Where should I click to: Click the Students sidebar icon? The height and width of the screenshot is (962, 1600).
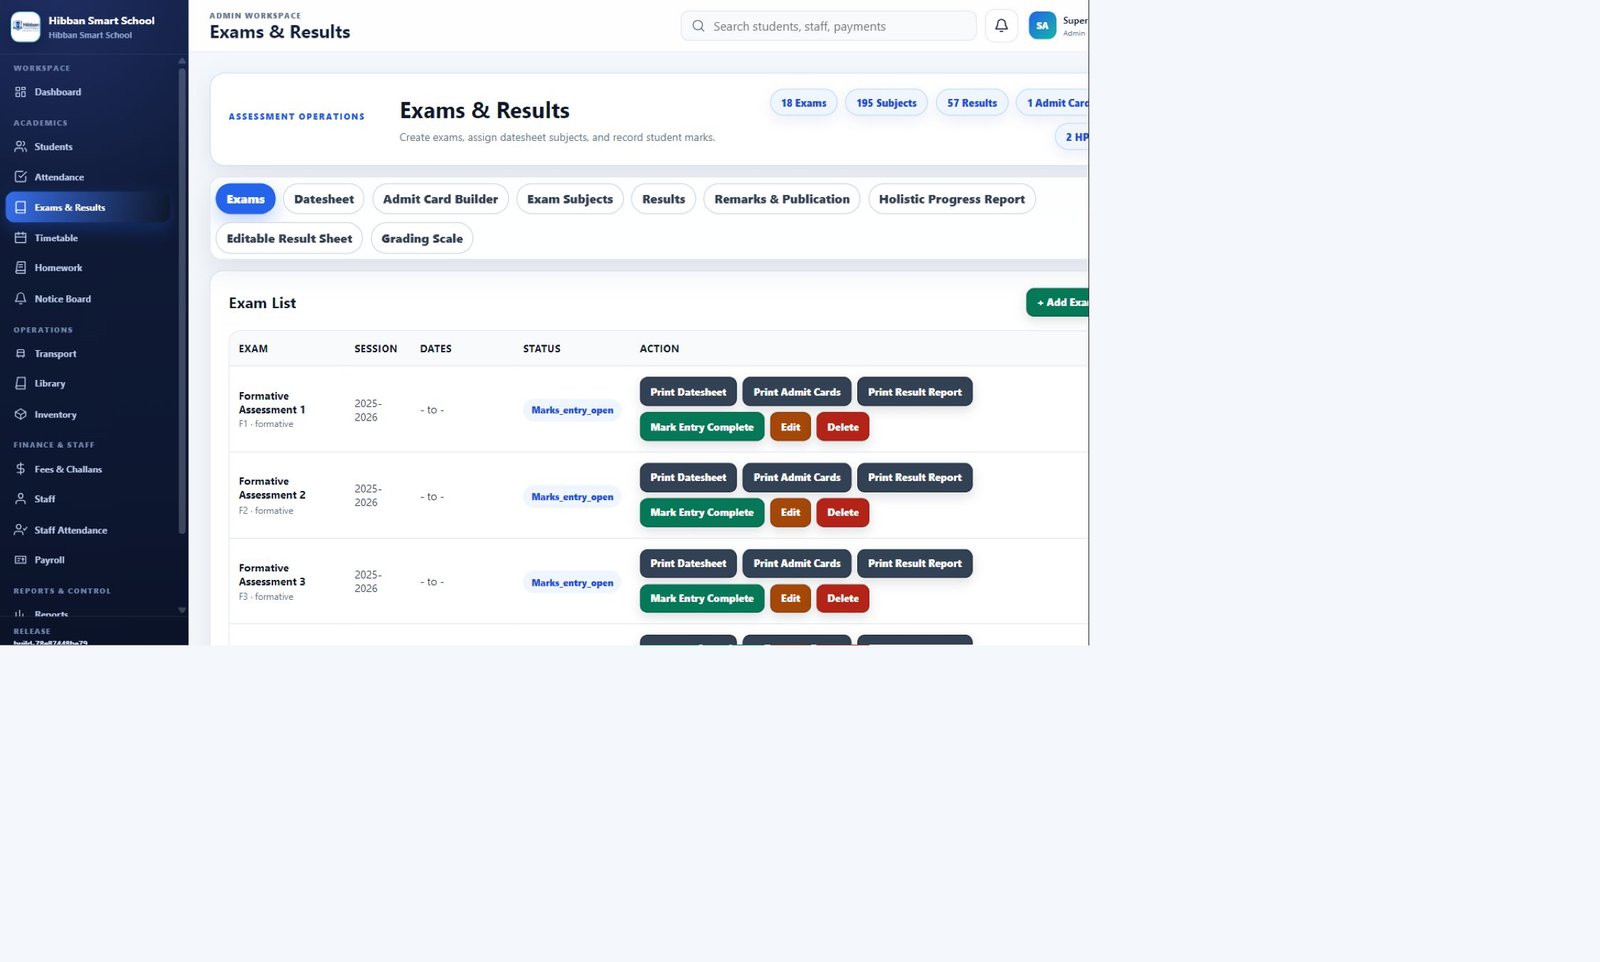pos(20,147)
